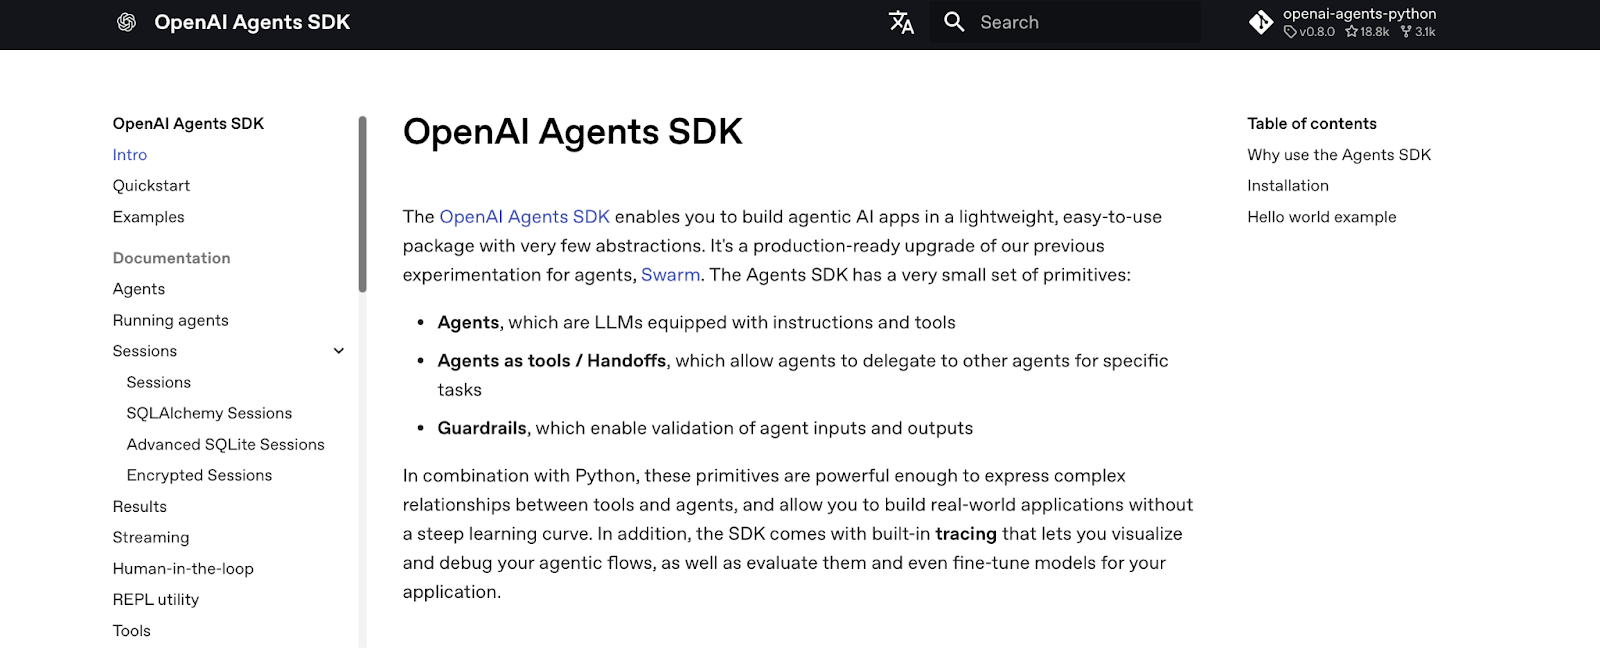The image size is (1600, 648).
Task: Click the OpenAI Agents SDK header title
Action: [x=252, y=22]
